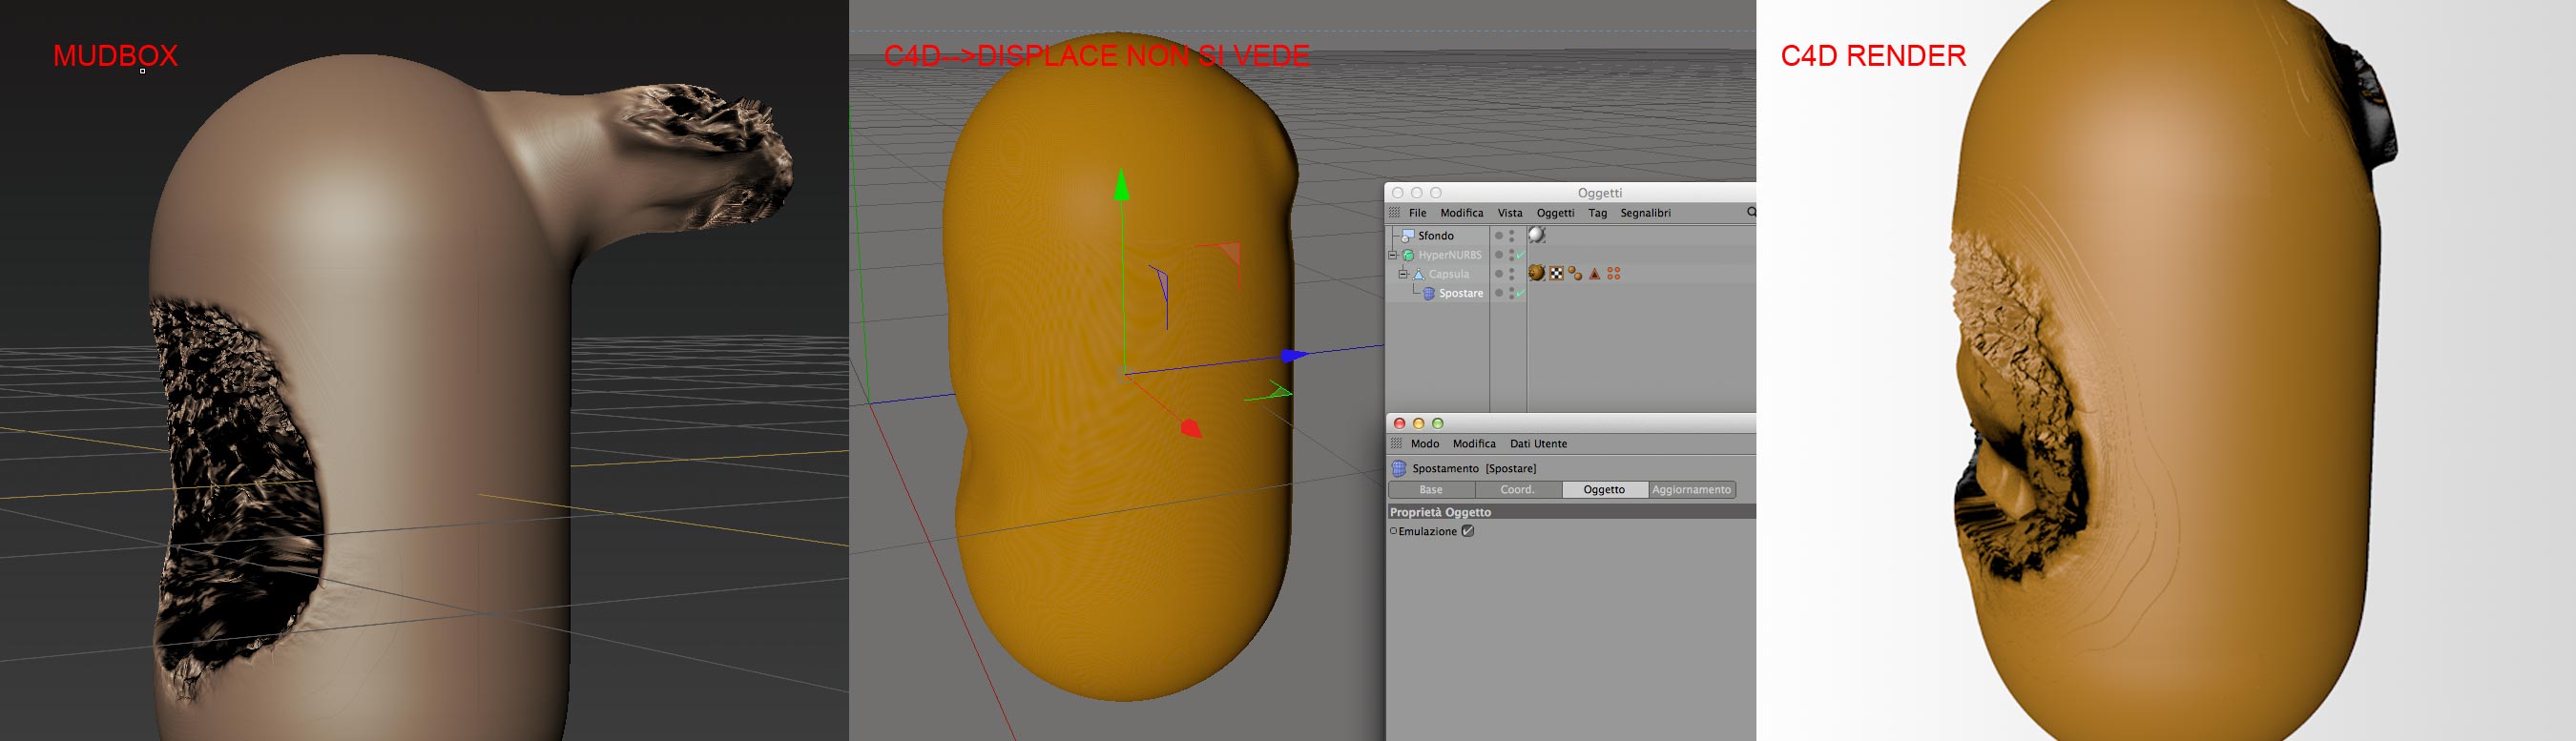2576x741 pixels.
Task: Select the four orange dots tag on Capsula
Action: point(1613,273)
